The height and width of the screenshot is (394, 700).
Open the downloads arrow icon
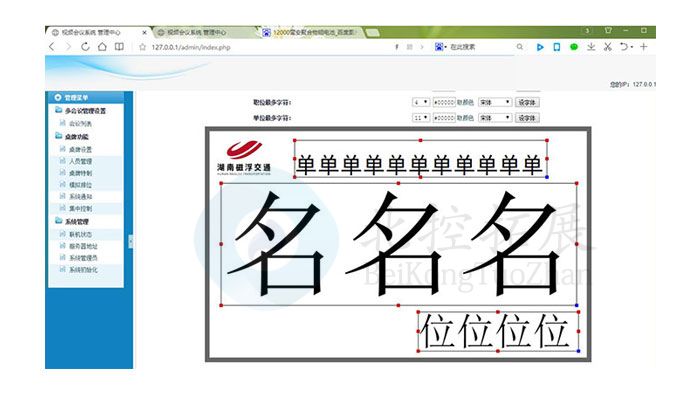[591, 47]
